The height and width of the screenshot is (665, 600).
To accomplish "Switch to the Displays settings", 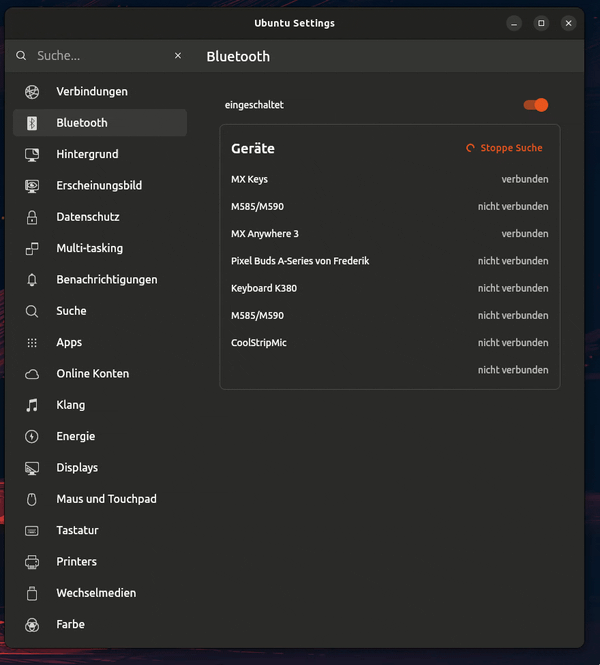I will (100, 468).
